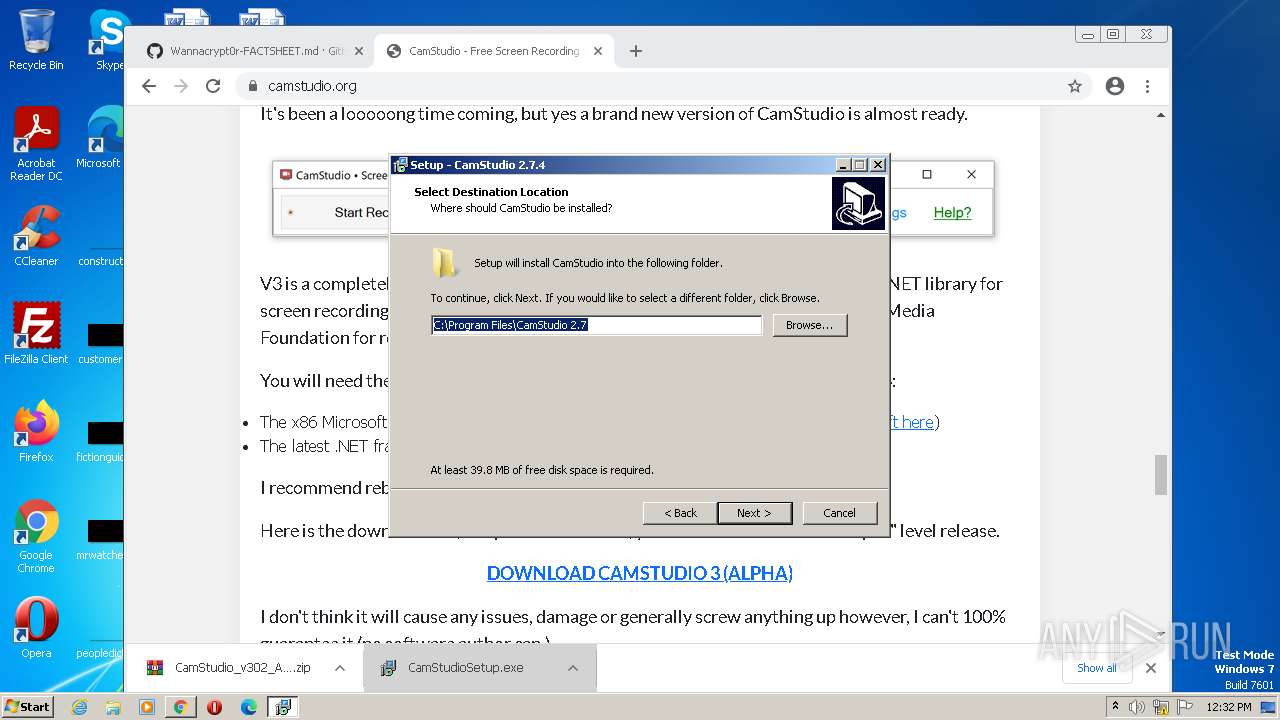Click the setup wizard title bar icon

tap(400, 165)
